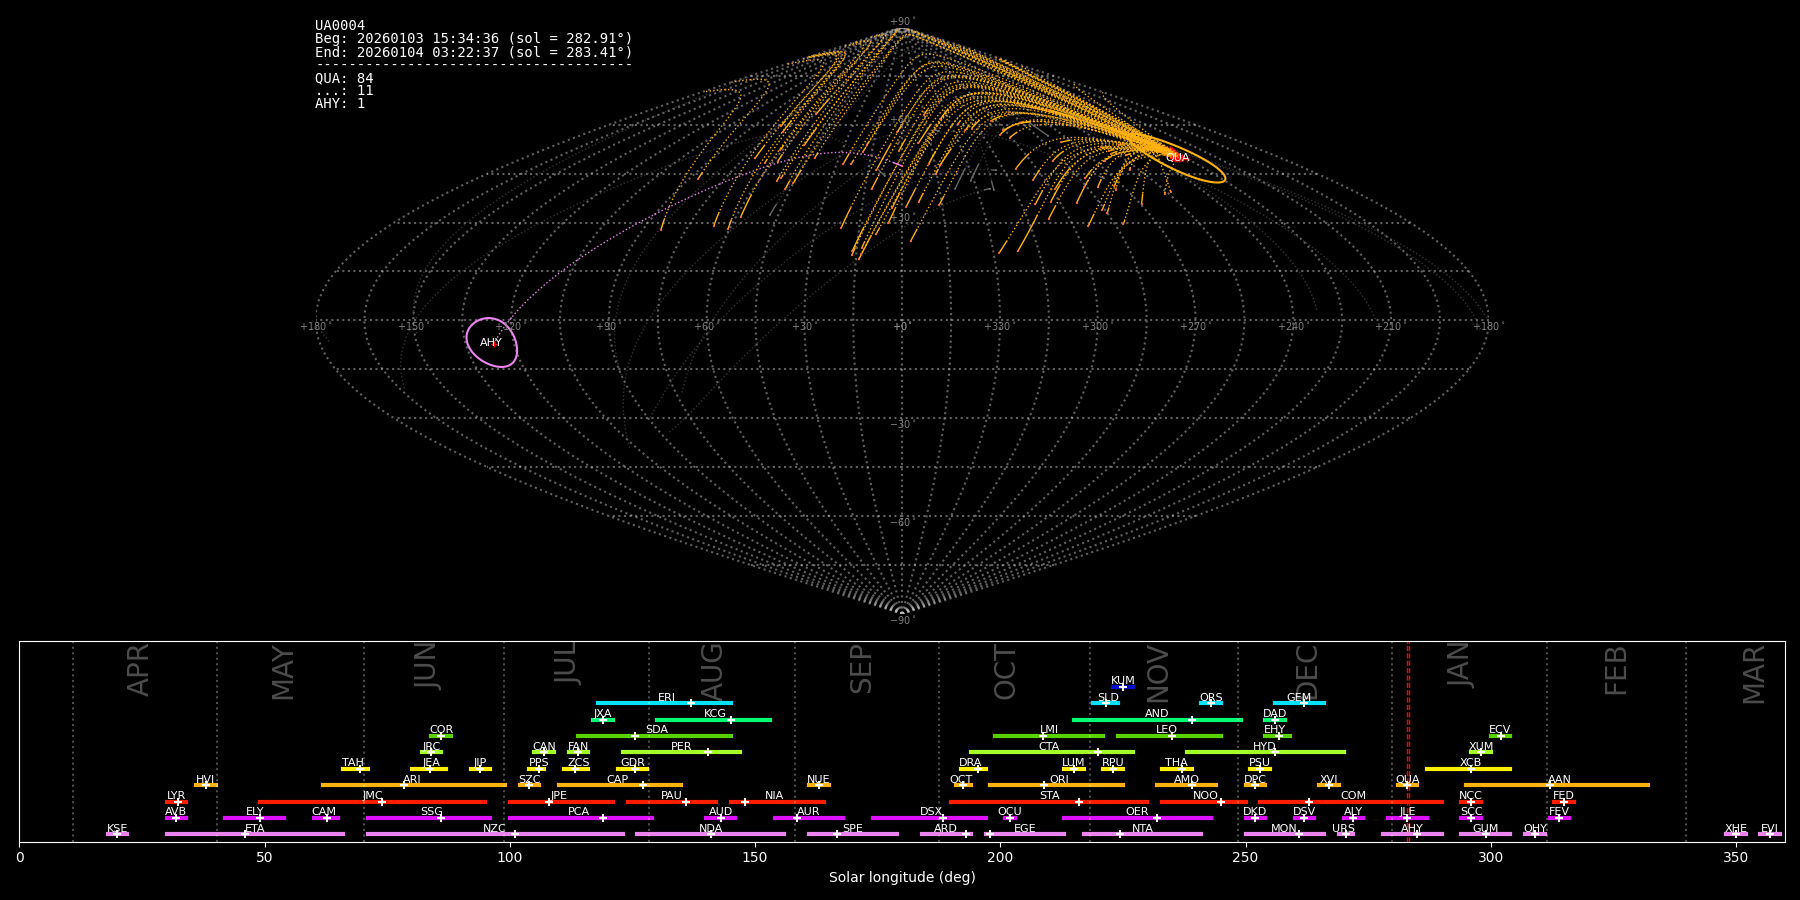Screen dimensions: 1800x900
Task: Select the STA shower label in timeline
Action: (1049, 796)
